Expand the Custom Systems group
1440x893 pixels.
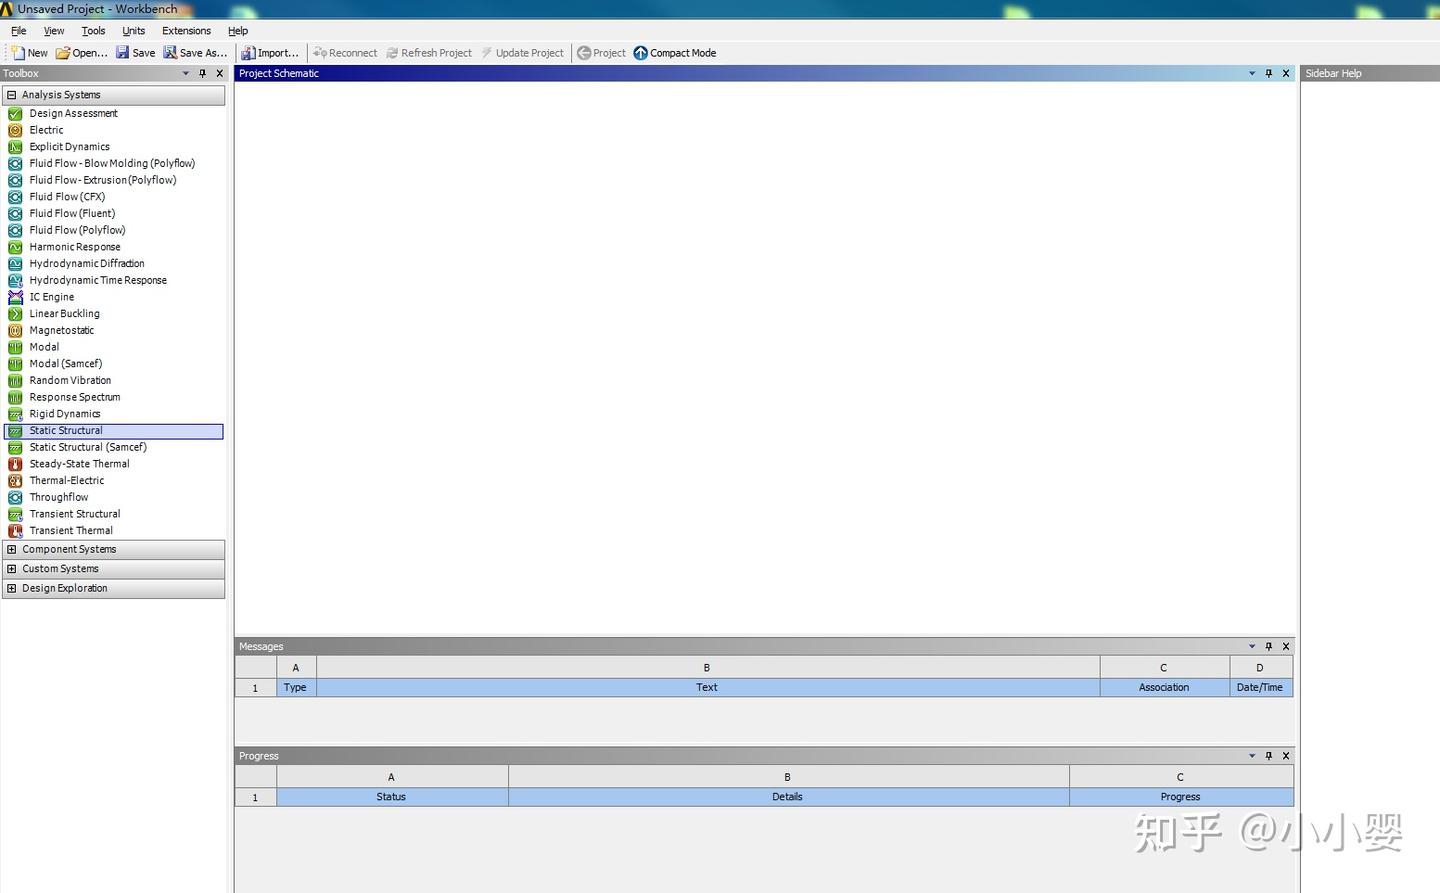[12, 569]
